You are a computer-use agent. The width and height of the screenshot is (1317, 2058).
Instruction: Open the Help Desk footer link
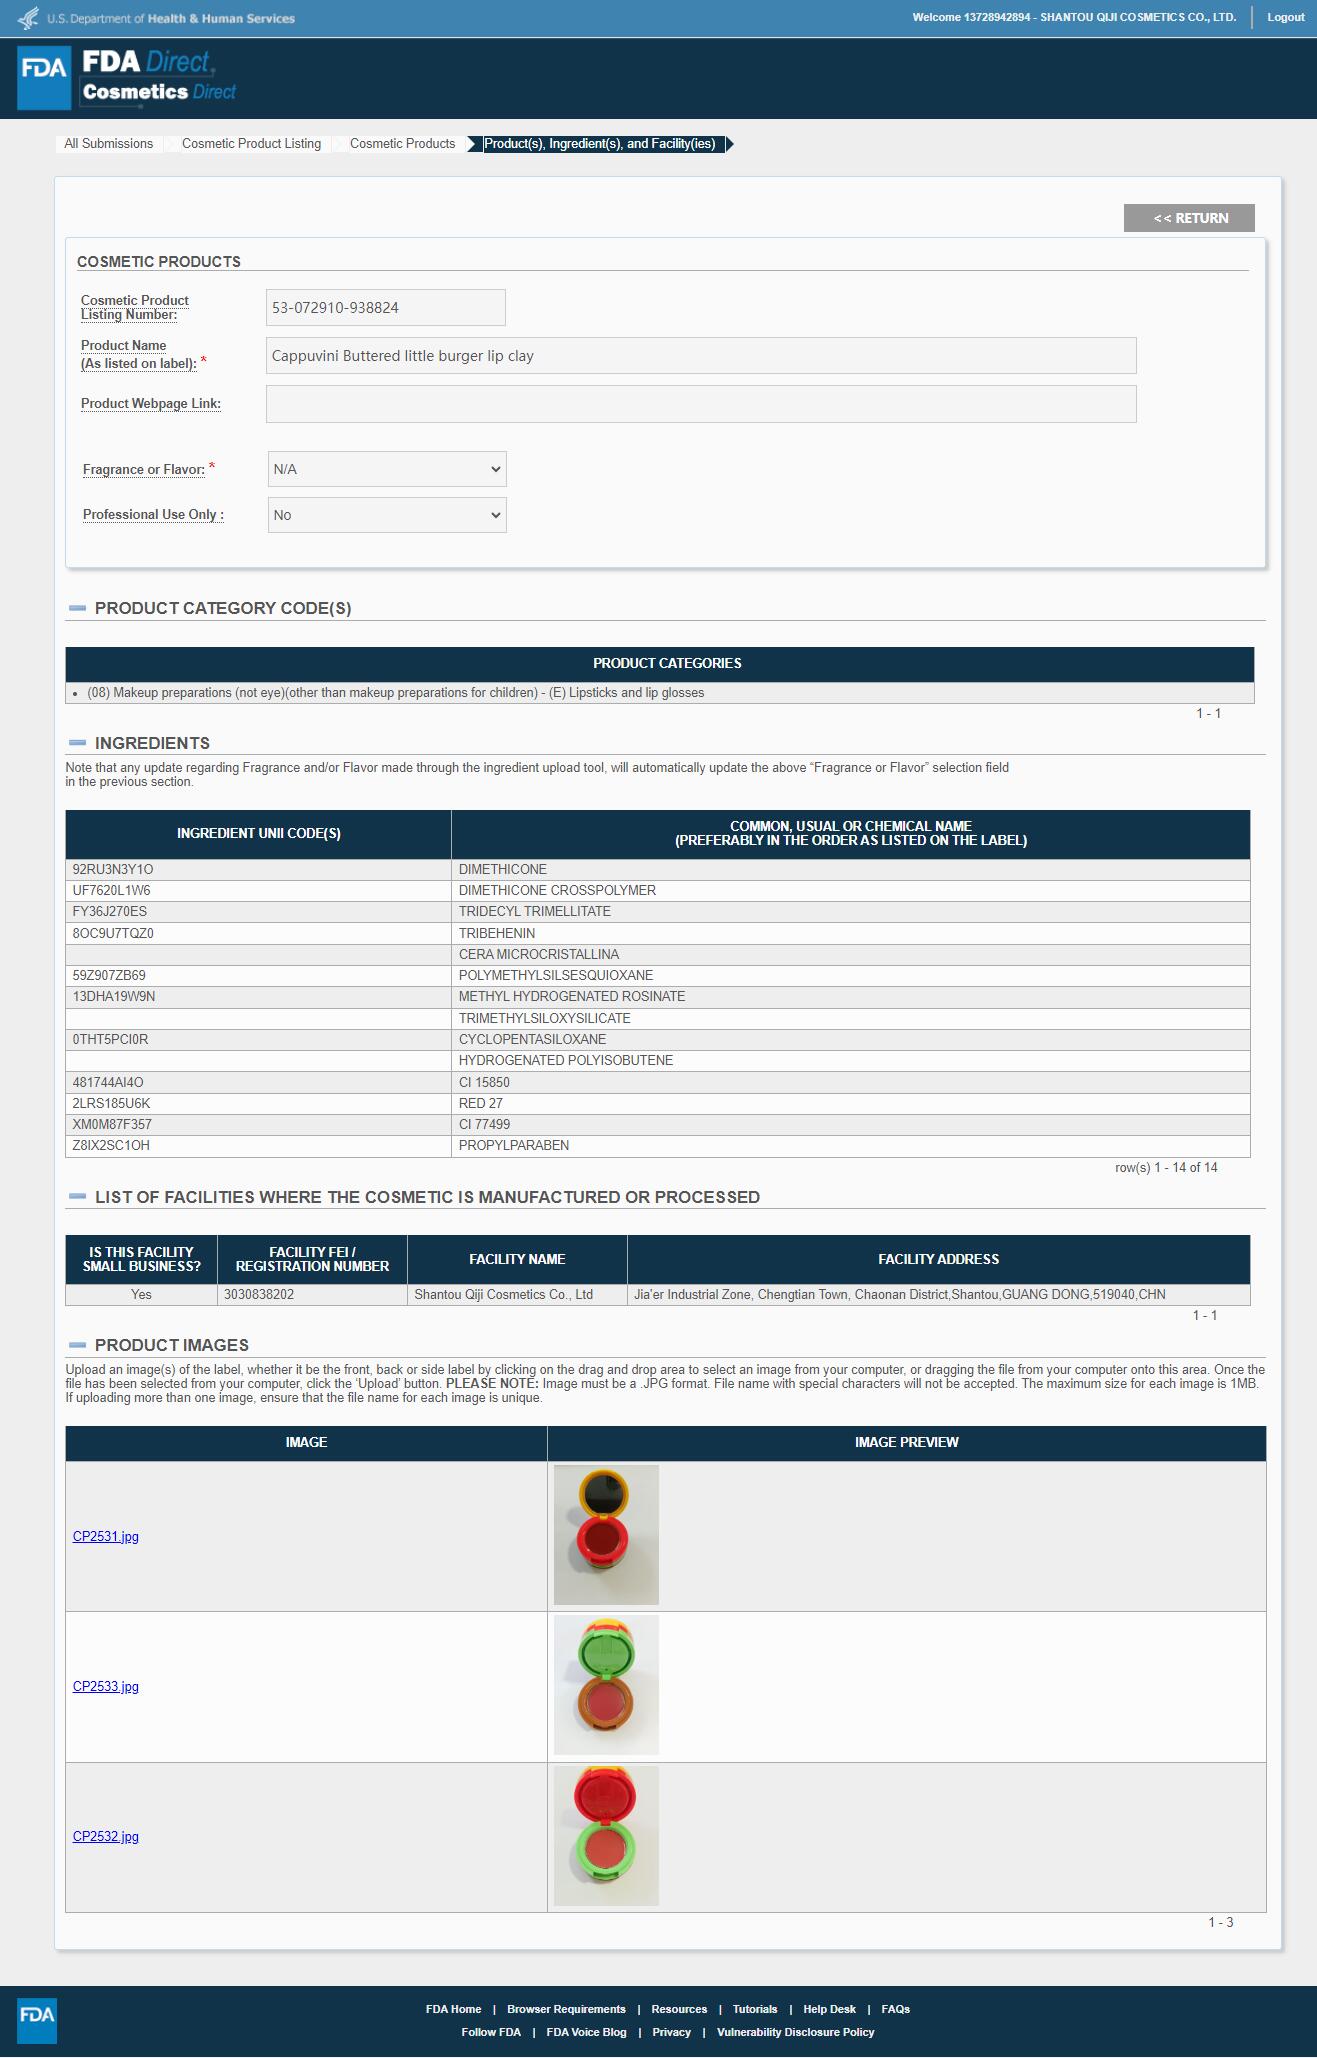pyautogui.click(x=829, y=2009)
